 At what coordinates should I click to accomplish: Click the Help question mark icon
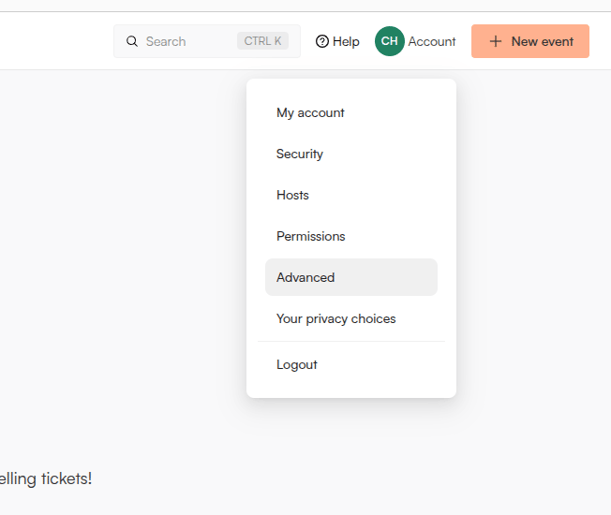point(322,41)
